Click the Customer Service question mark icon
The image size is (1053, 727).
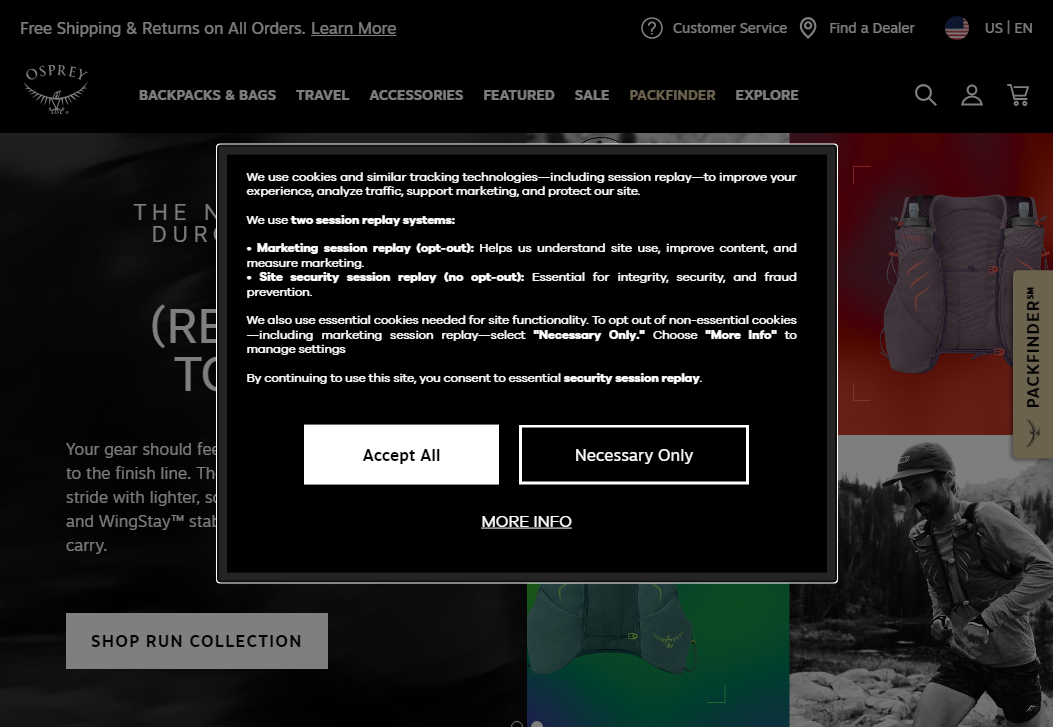[x=651, y=28]
